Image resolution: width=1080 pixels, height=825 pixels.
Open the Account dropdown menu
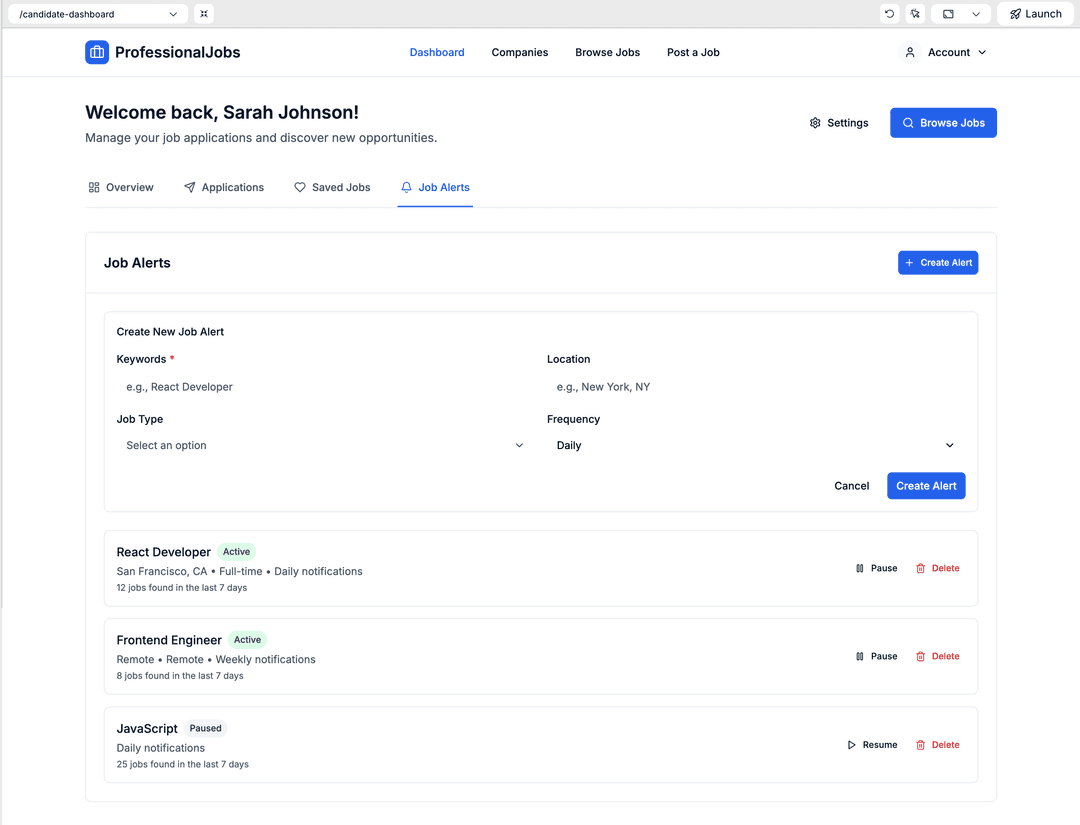(x=945, y=52)
